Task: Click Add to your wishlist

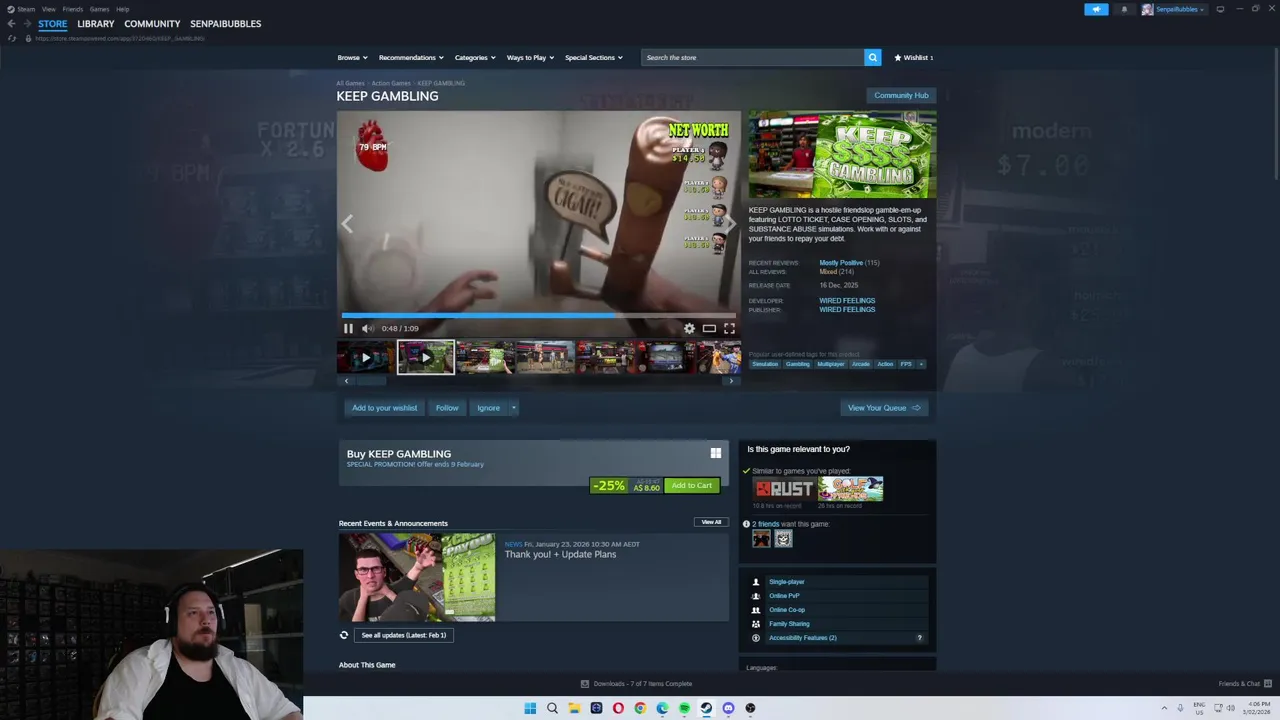Action: (385, 408)
